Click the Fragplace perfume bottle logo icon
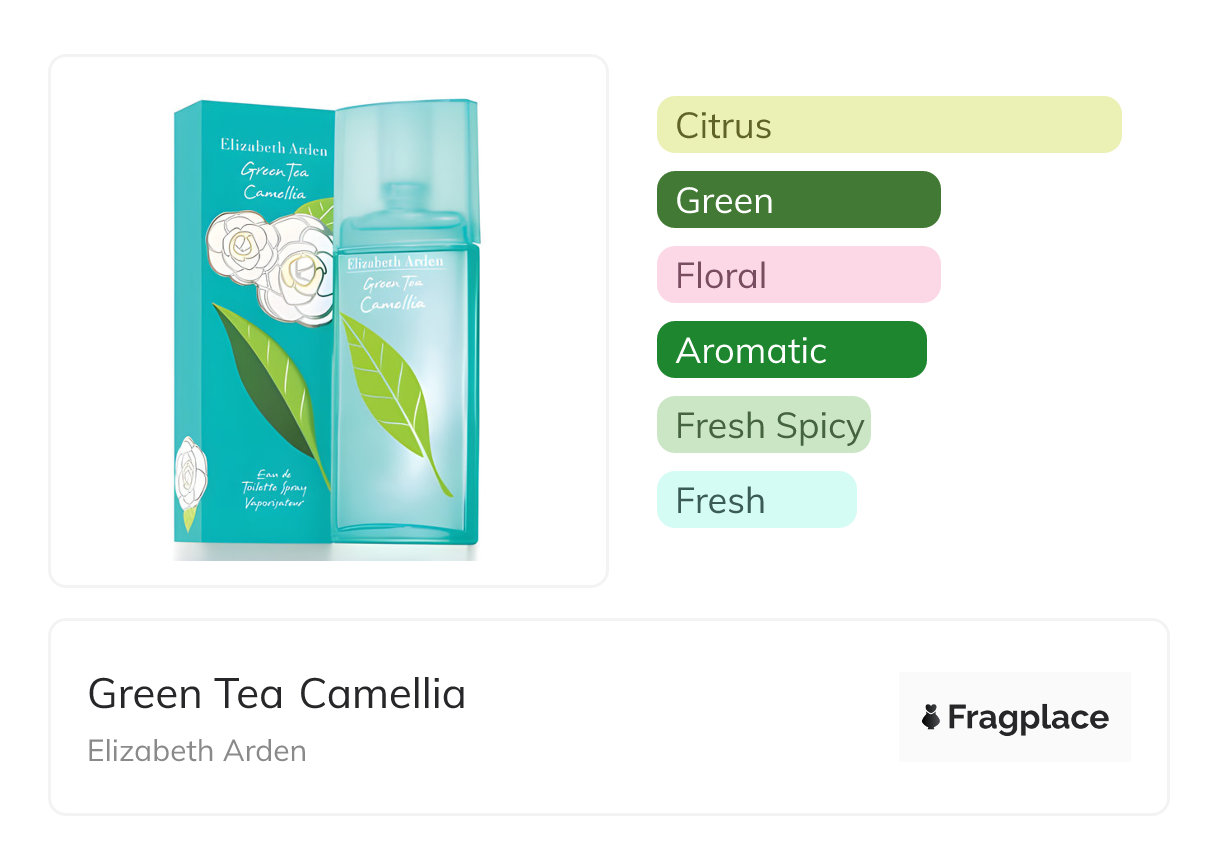 [931, 717]
